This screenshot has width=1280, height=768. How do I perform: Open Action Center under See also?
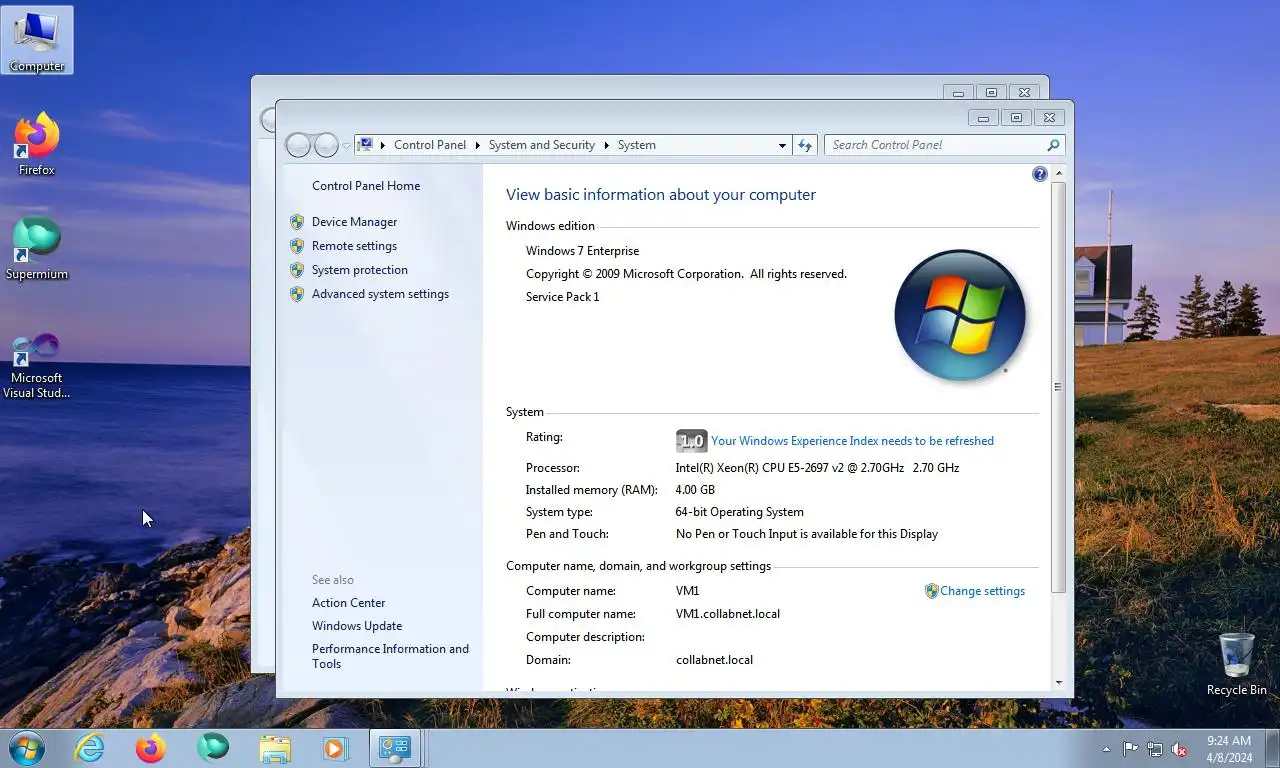348,603
